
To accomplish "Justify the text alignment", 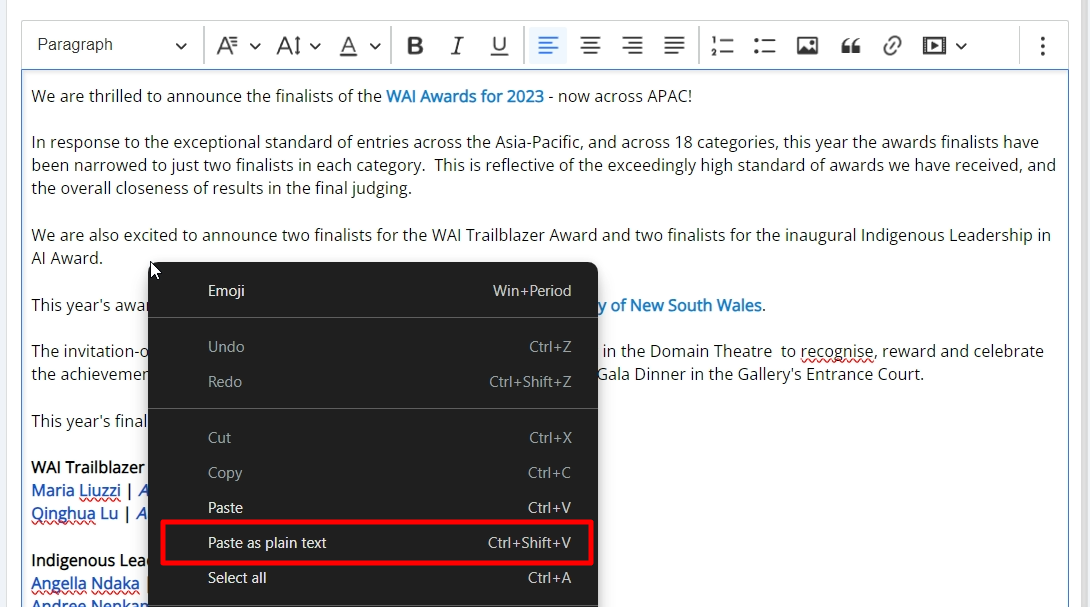I will point(674,46).
